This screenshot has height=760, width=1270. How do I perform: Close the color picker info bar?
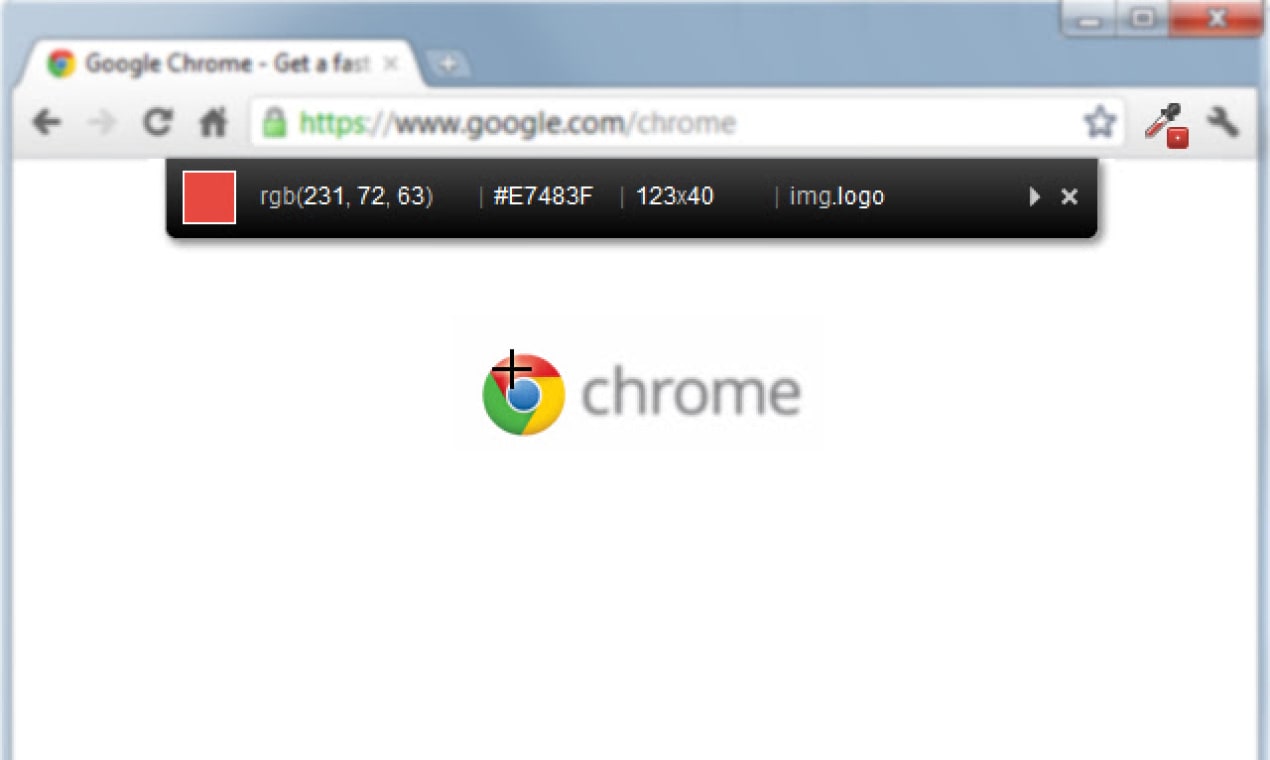(x=1069, y=197)
